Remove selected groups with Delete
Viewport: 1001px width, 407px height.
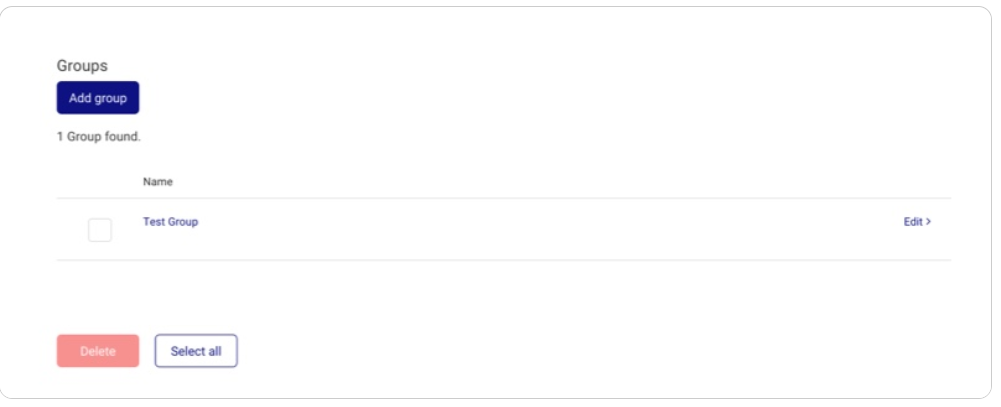point(98,351)
